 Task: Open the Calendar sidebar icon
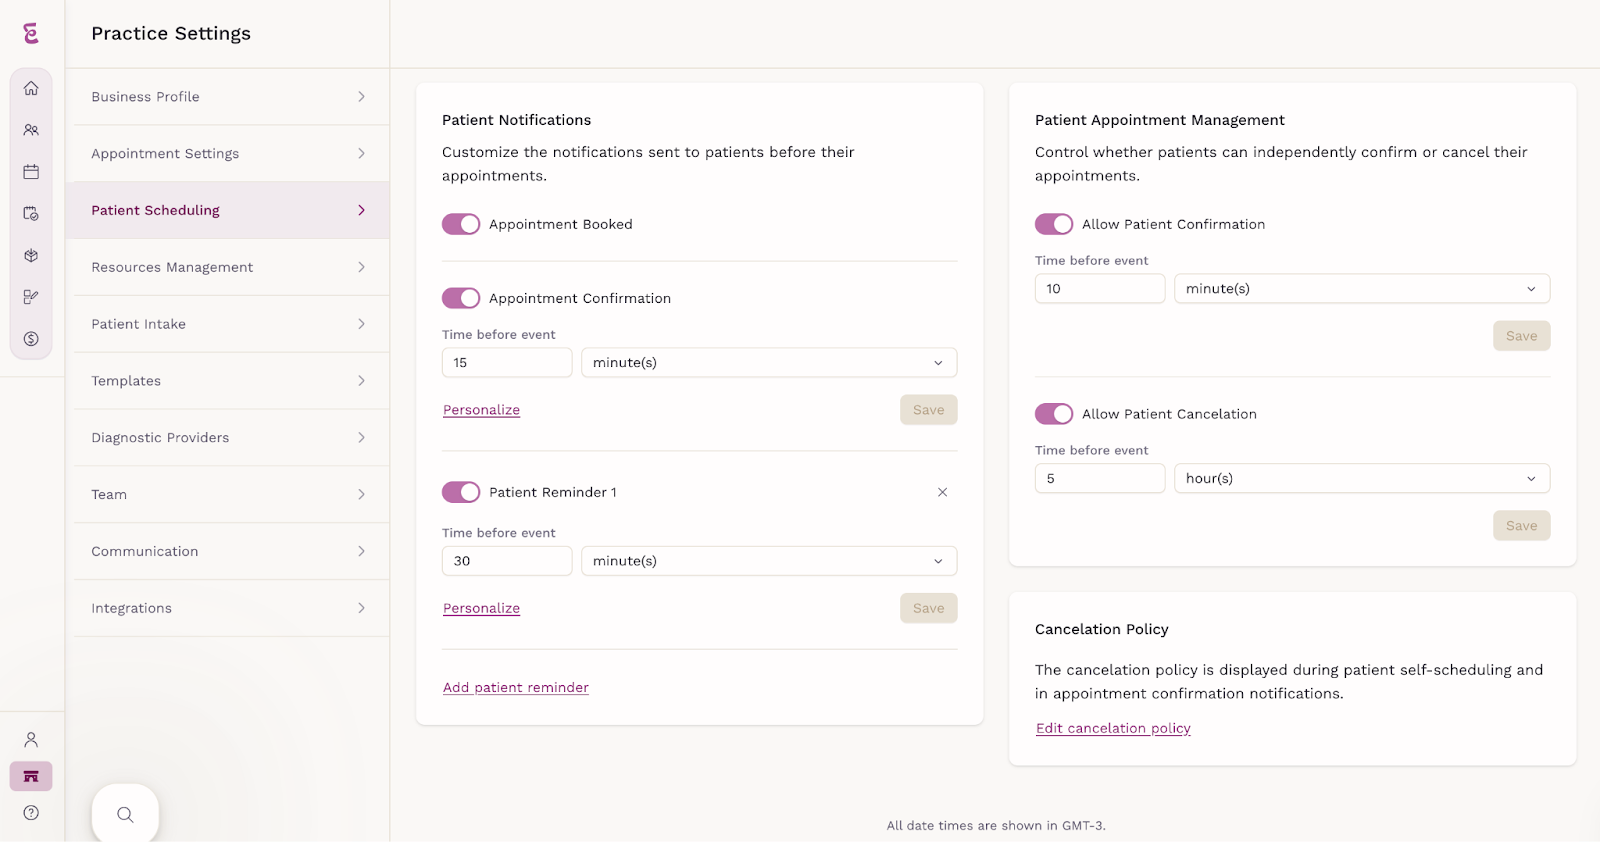click(31, 172)
